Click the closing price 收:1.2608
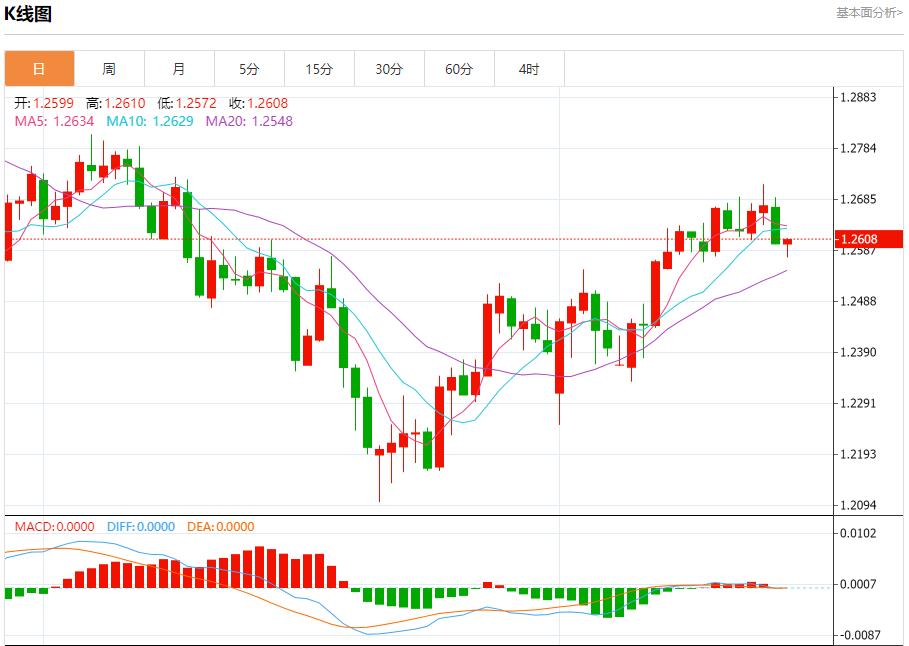 pyautogui.click(x=259, y=103)
